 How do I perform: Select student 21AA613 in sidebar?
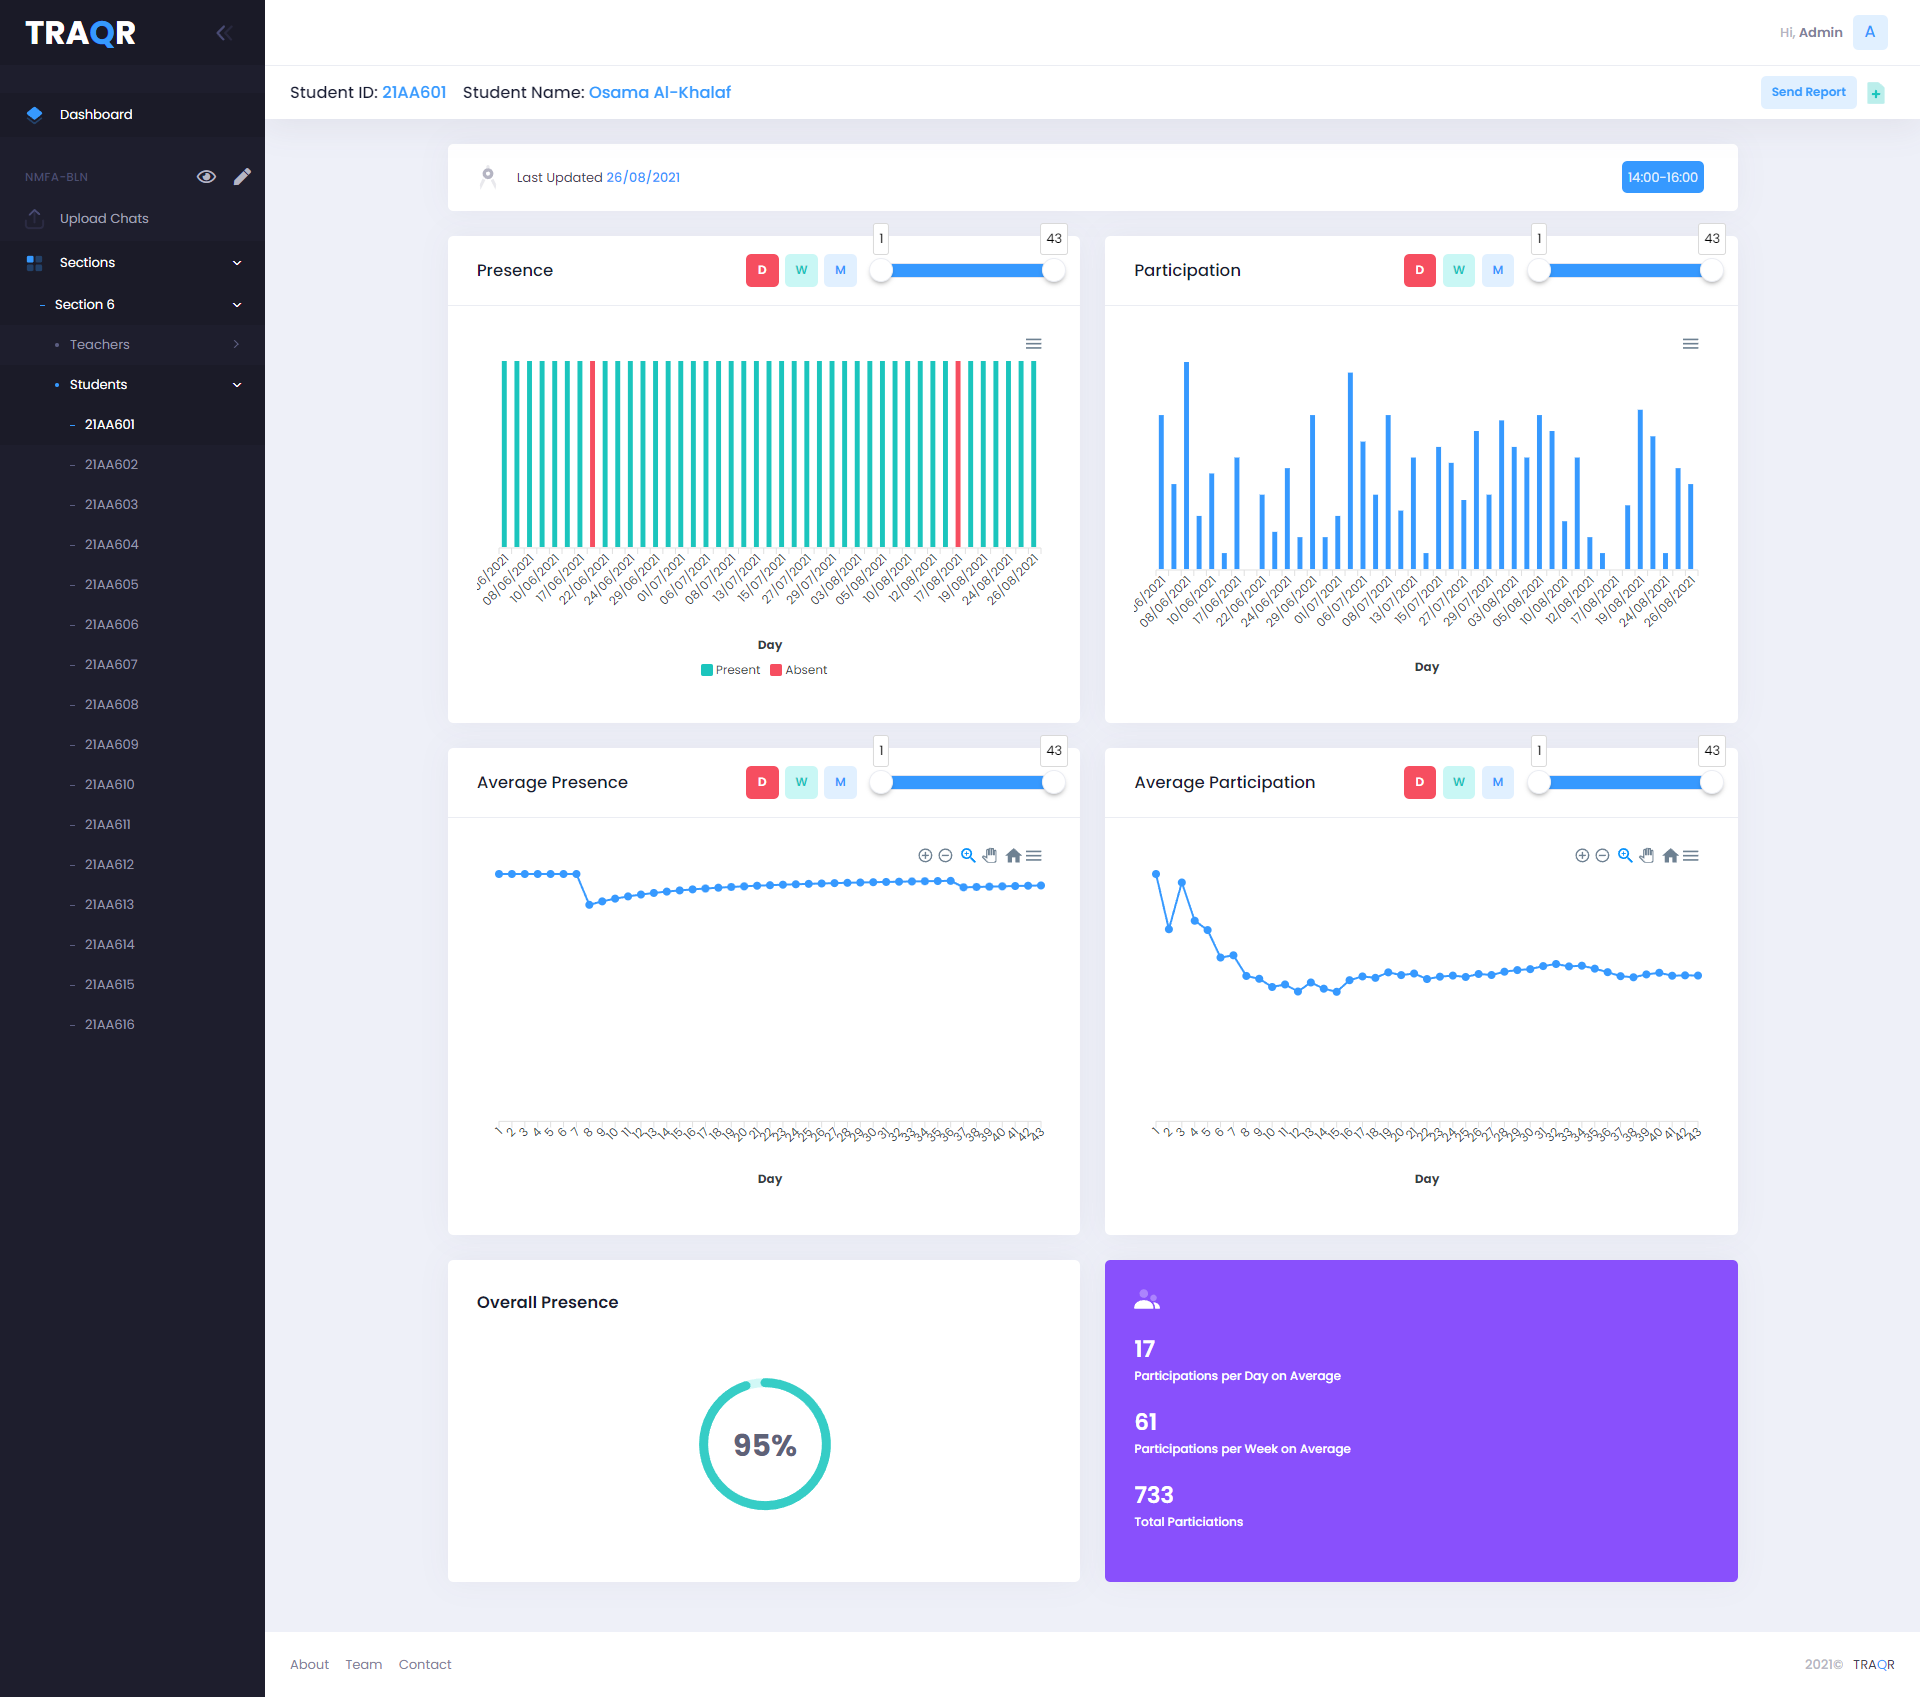click(x=132, y=905)
